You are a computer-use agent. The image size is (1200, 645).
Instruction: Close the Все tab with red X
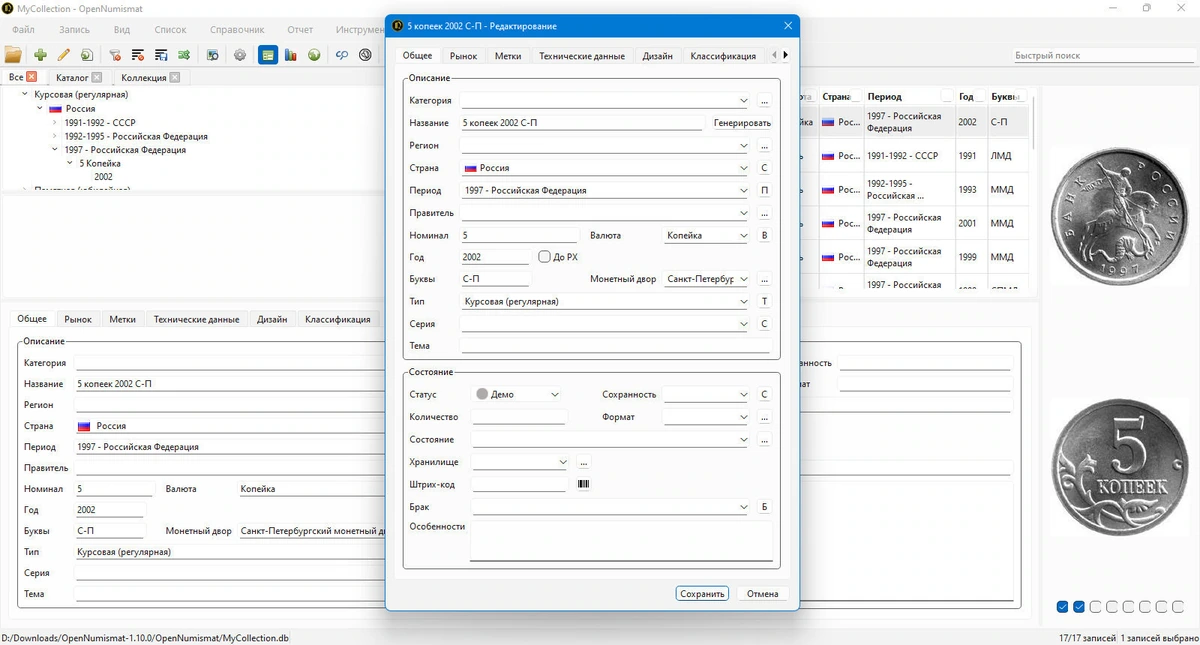click(x=32, y=77)
